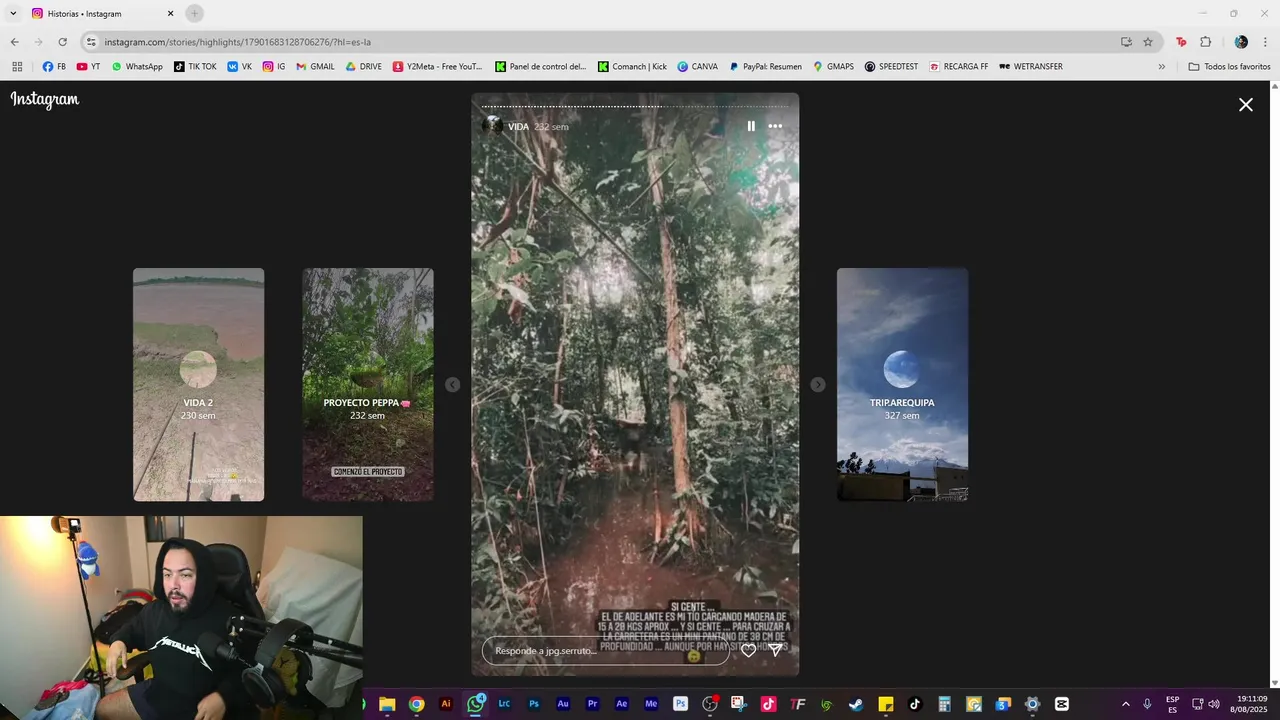Open Adobe After Effects from the taskbar
The width and height of the screenshot is (1280, 720).
point(622,704)
